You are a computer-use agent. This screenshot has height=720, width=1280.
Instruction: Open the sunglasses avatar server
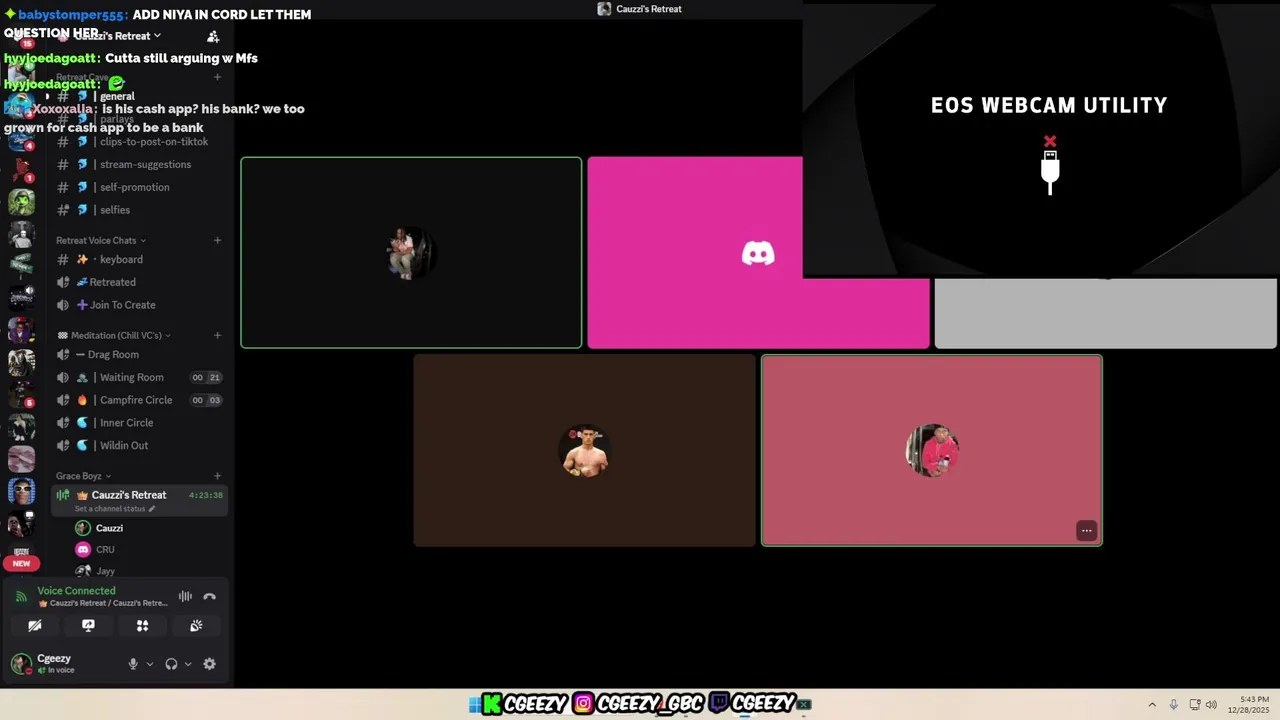point(21,492)
